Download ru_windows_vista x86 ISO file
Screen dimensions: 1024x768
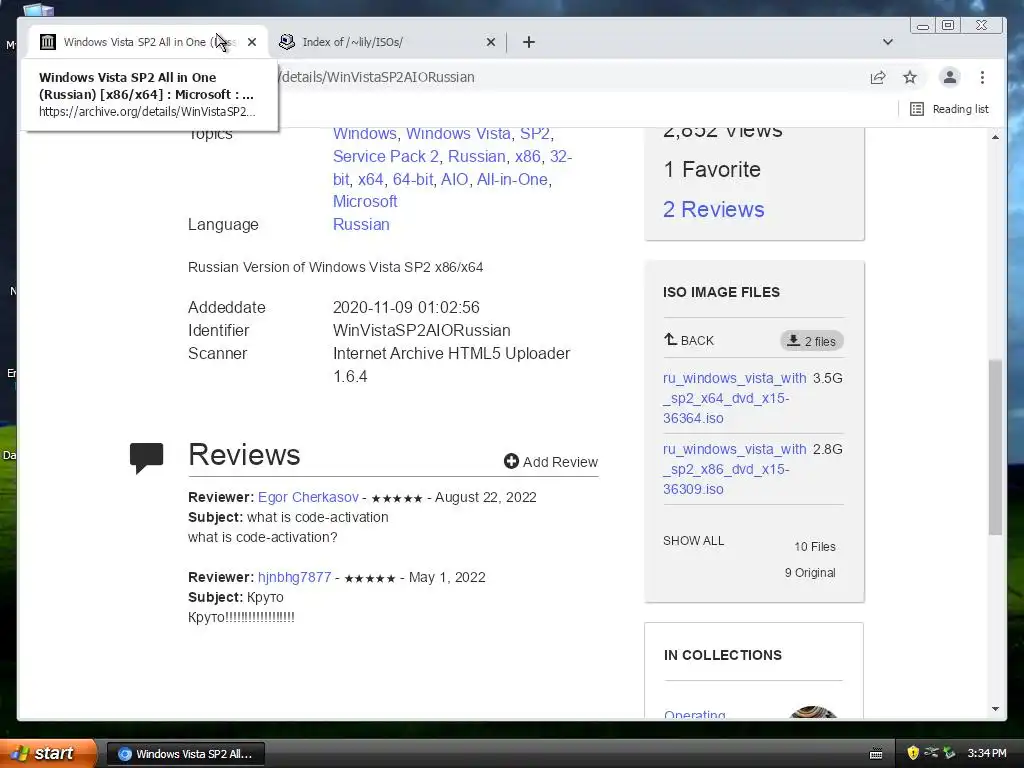[735, 469]
